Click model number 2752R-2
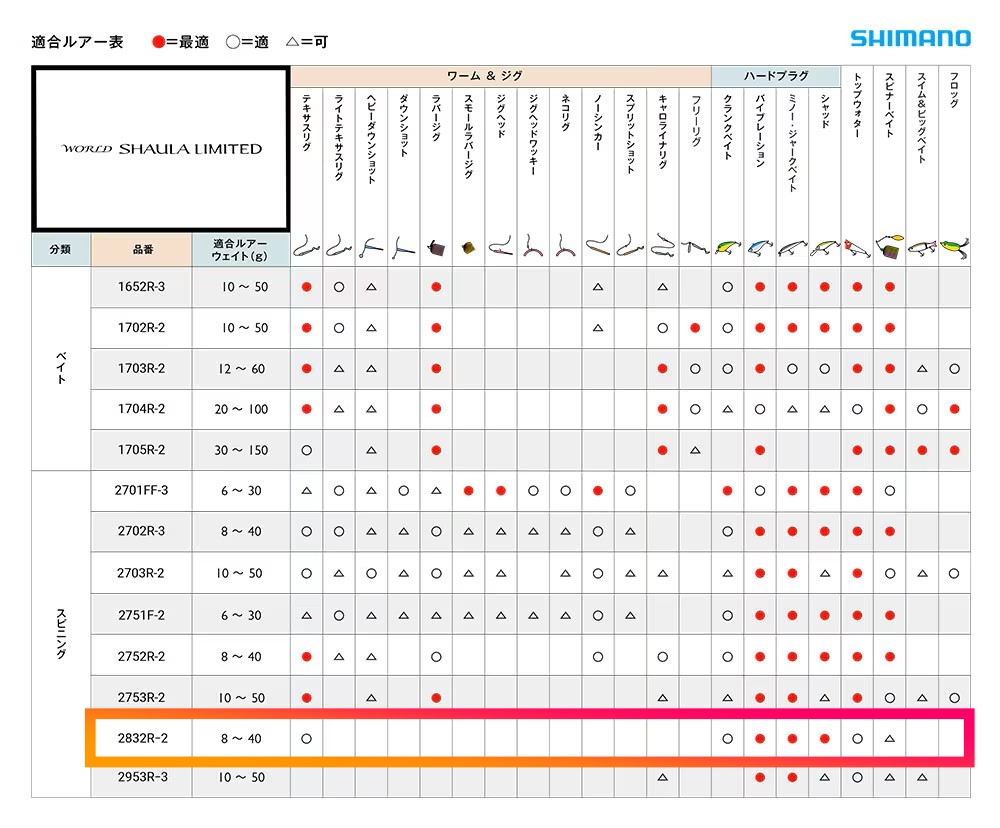The width and height of the screenshot is (1000, 828). click(141, 656)
